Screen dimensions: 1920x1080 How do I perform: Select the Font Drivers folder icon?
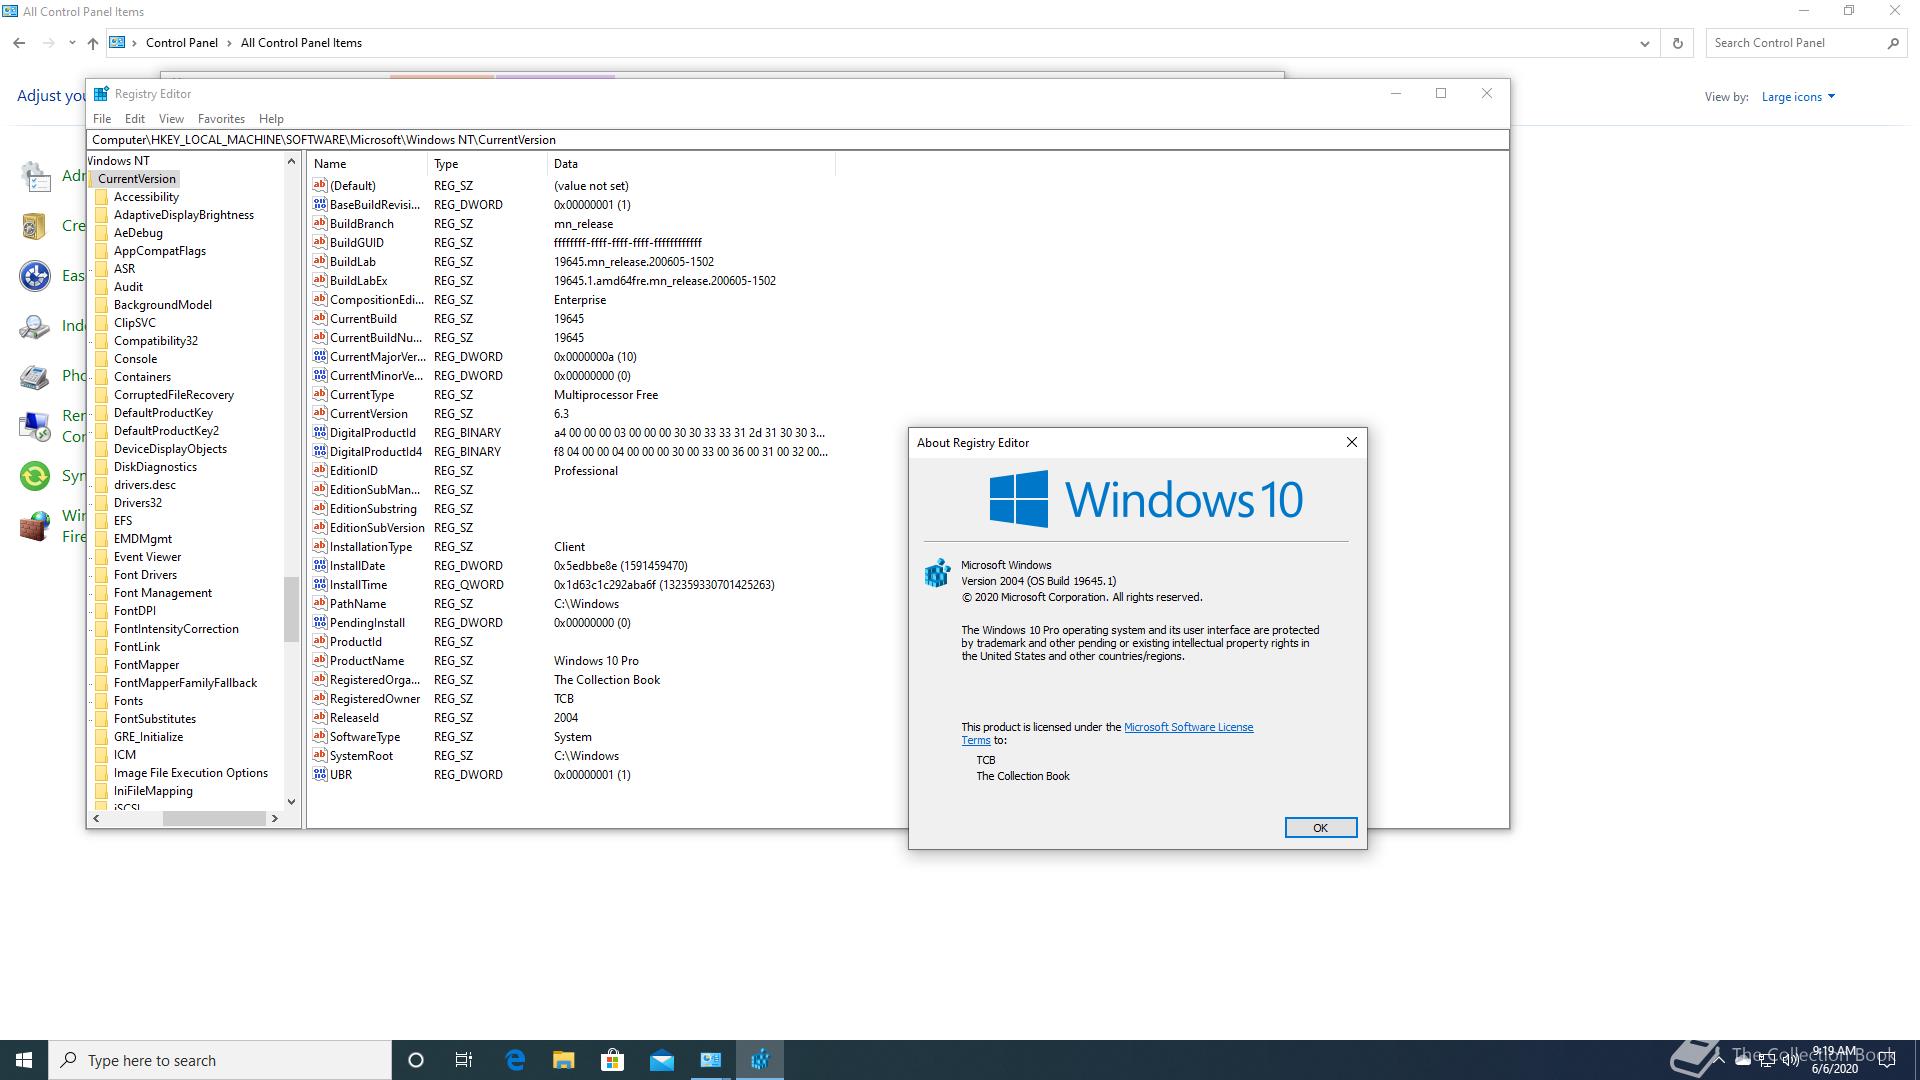click(101, 575)
